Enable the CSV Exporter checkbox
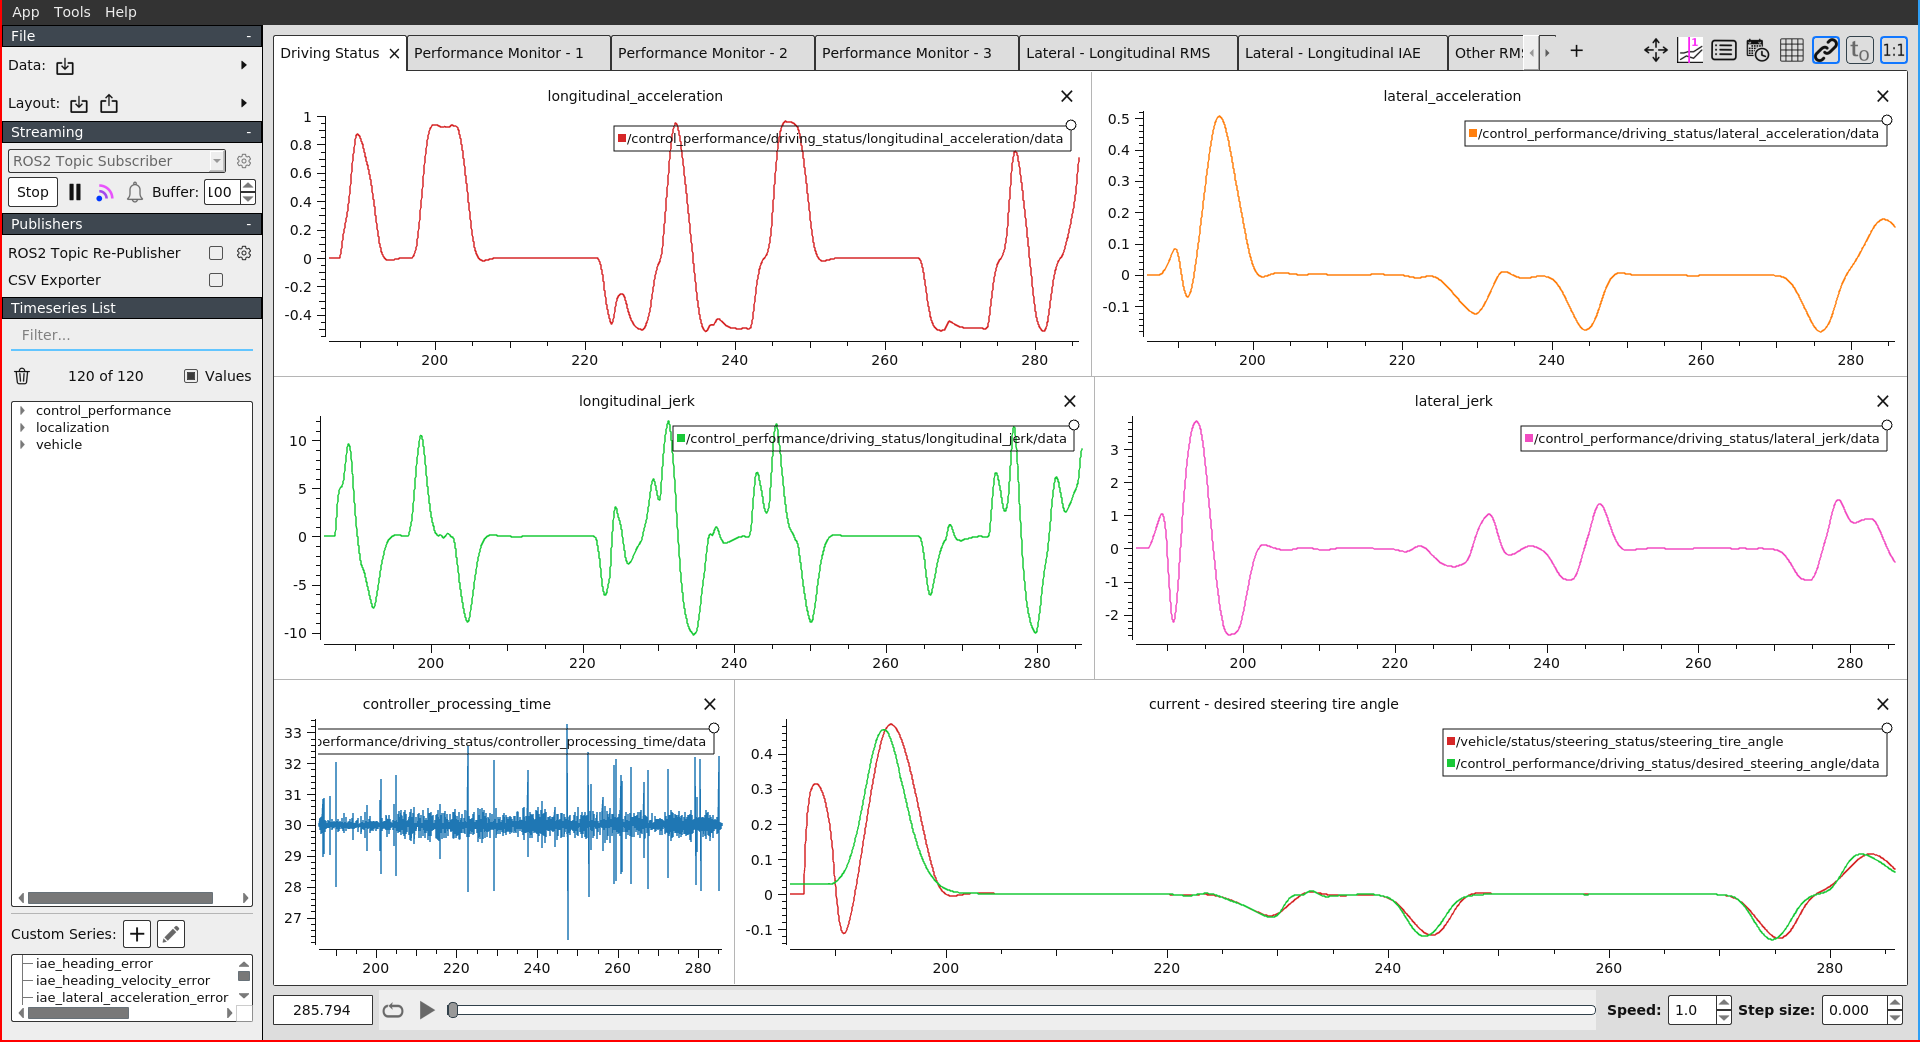The image size is (1920, 1042). (x=215, y=280)
